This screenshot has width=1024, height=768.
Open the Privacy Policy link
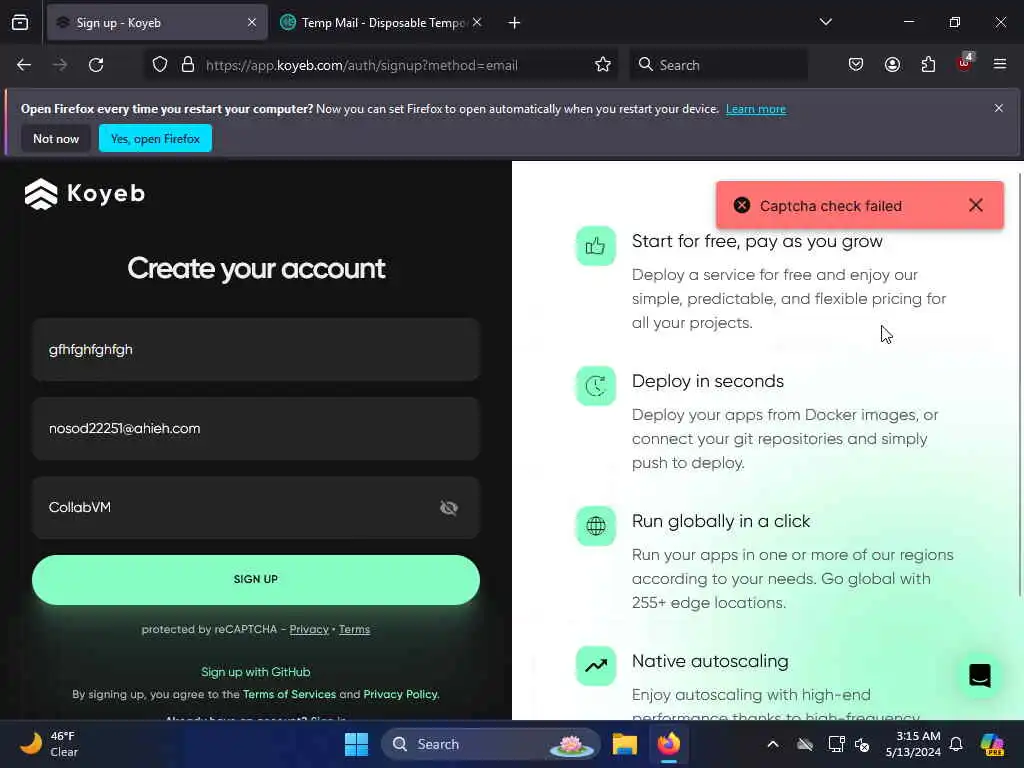(400, 694)
